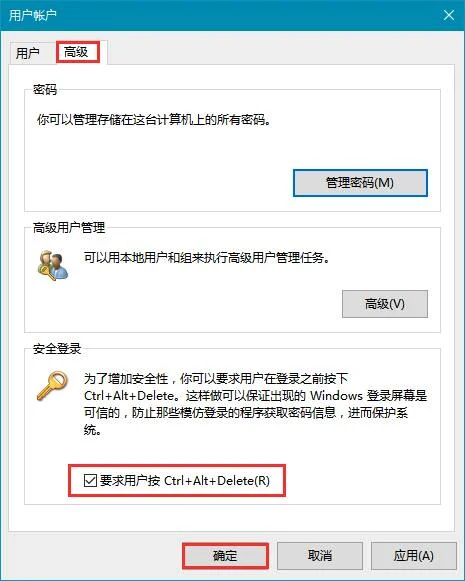Click the word Windows in the security paragraph
The width and height of the screenshot is (465, 581).
click(x=336, y=395)
